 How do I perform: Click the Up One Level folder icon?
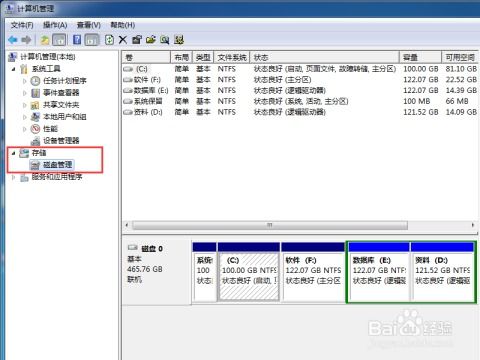tap(45, 40)
